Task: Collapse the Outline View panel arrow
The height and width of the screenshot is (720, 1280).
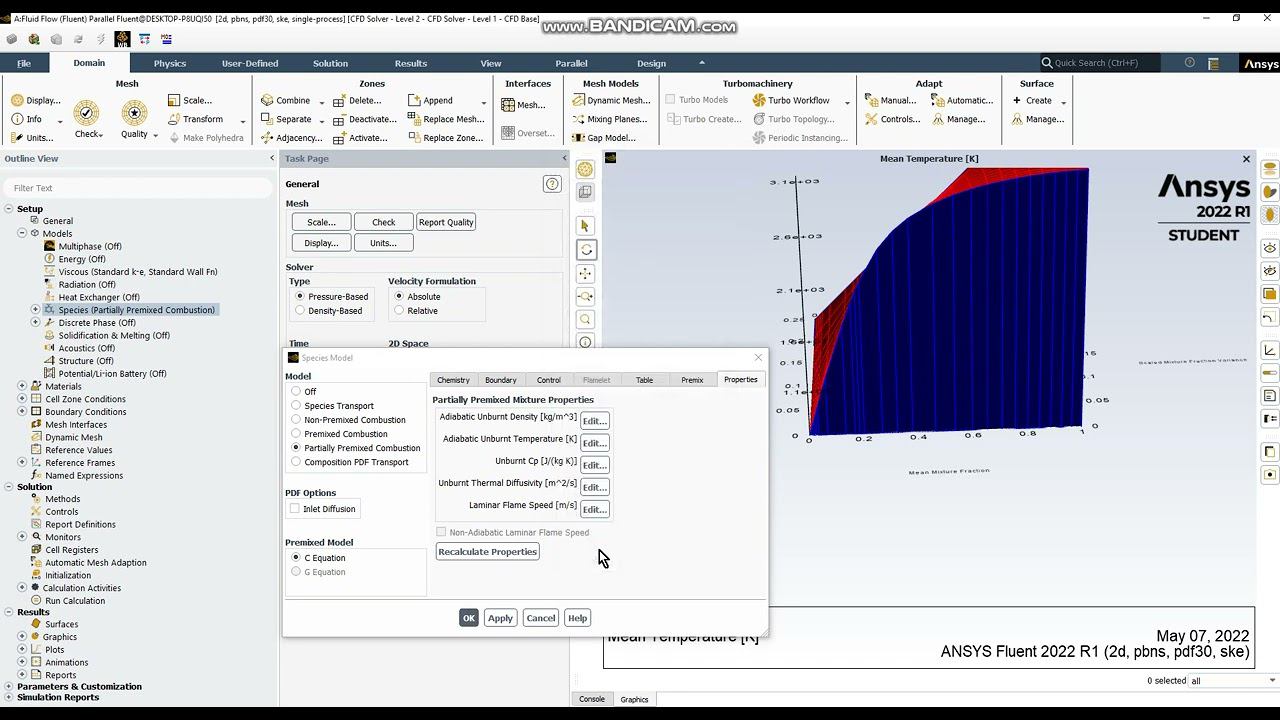Action: click(272, 159)
